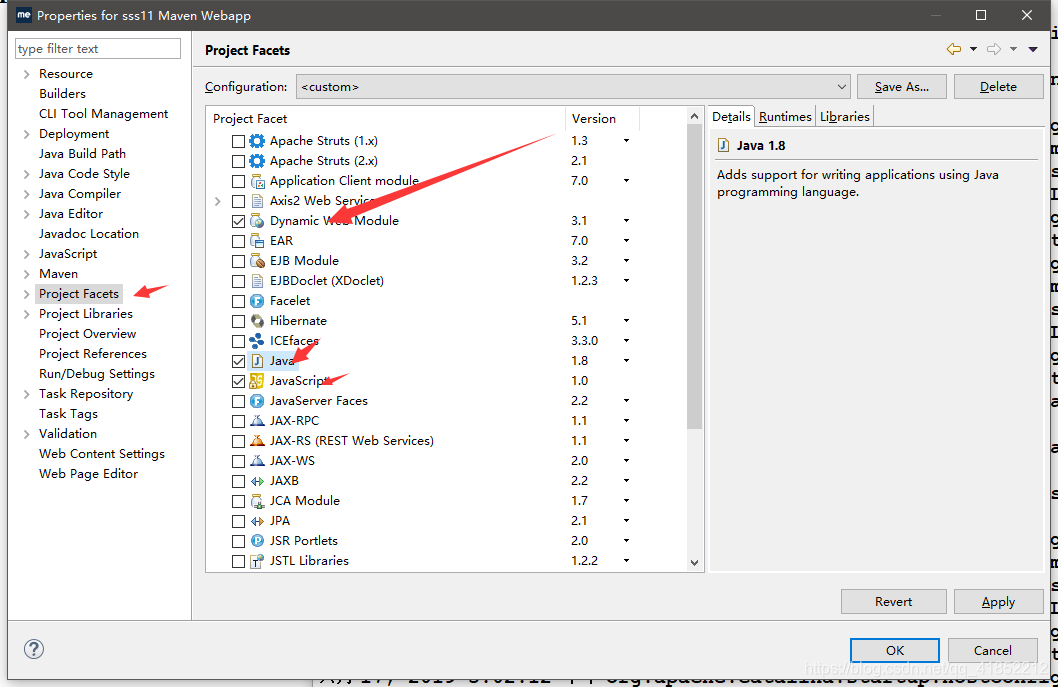
Task: Click the JAX-RPC facet icon
Action: pos(257,421)
